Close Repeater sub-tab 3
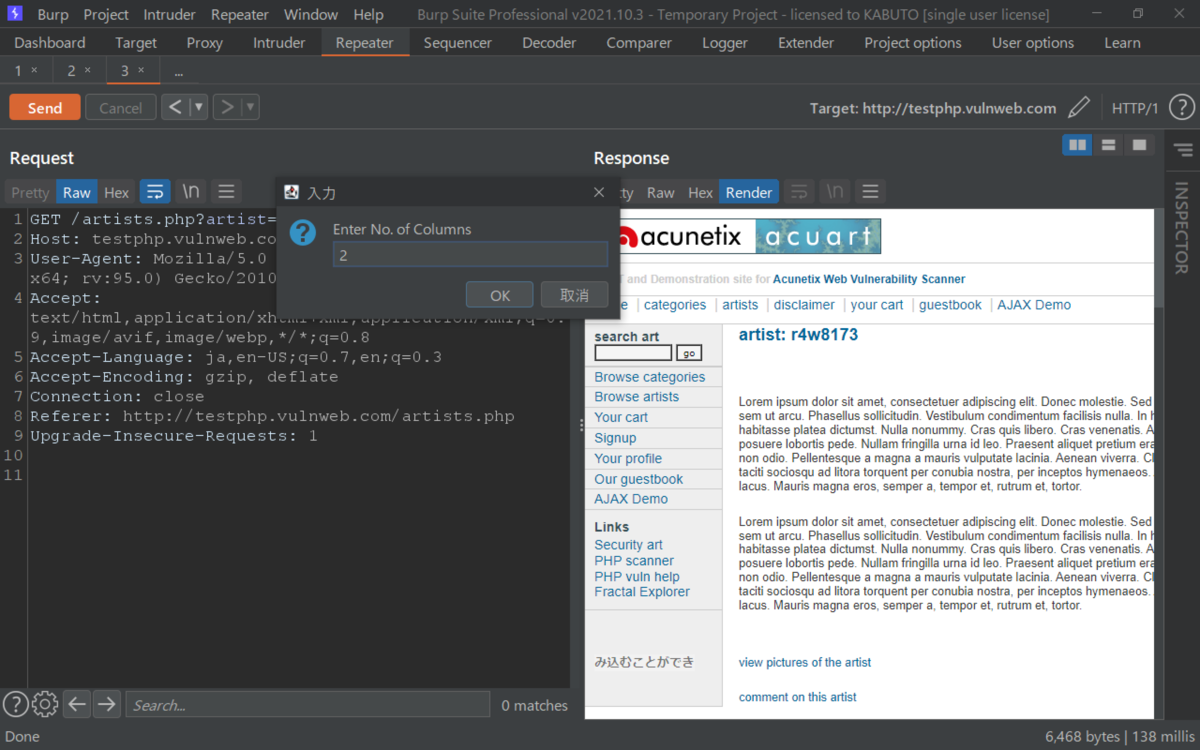Image resolution: width=1200 pixels, height=750 pixels. 141,70
